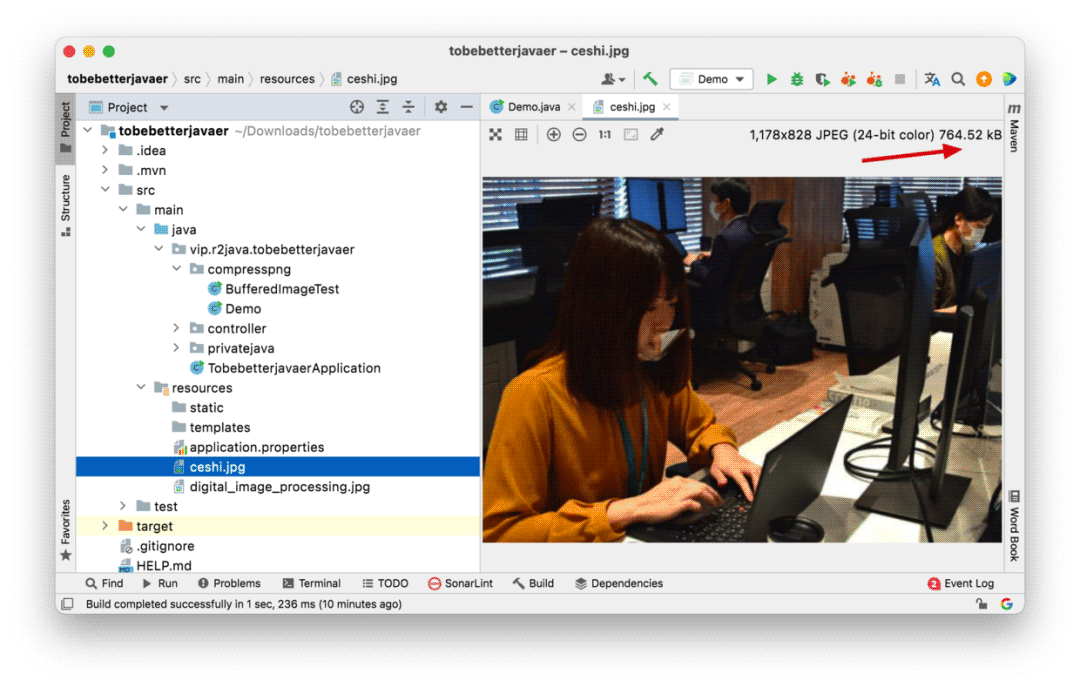
Task: Click the tool windows quick access icon in status bar
Action: [x=68, y=604]
